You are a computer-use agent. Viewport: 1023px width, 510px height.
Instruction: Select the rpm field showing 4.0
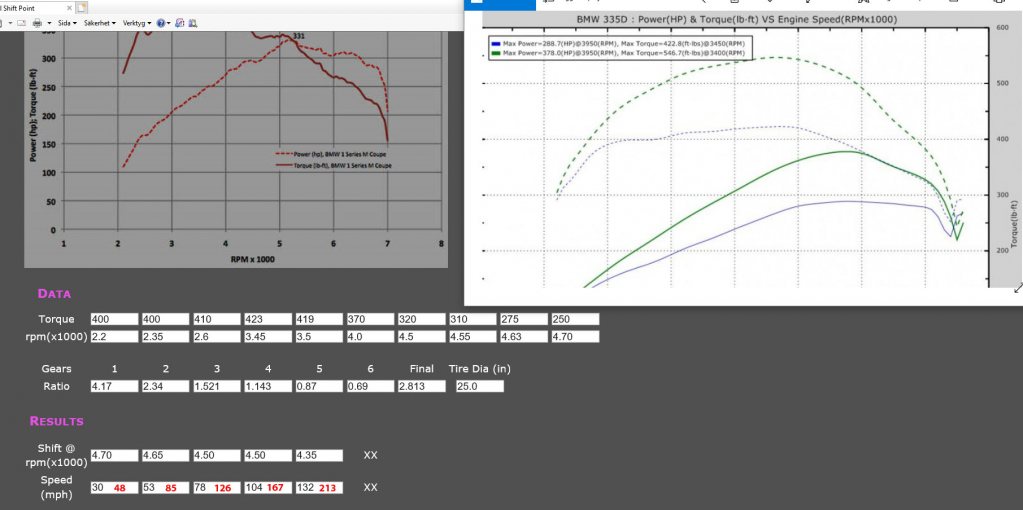(370, 337)
